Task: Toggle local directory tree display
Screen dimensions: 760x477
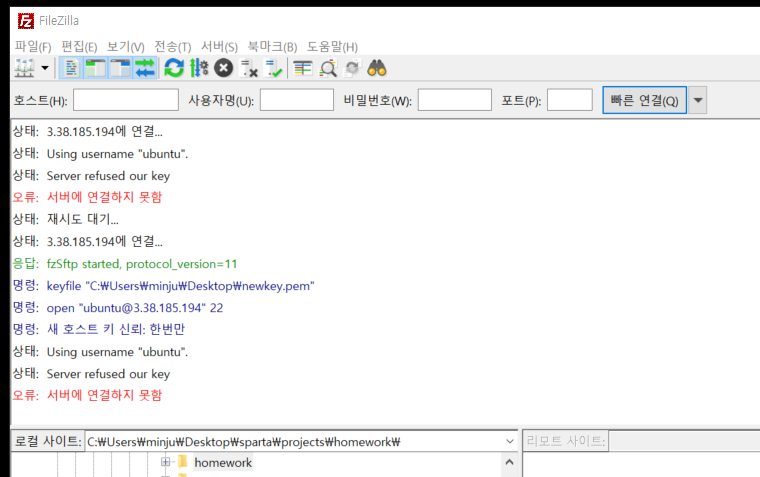Action: point(95,68)
